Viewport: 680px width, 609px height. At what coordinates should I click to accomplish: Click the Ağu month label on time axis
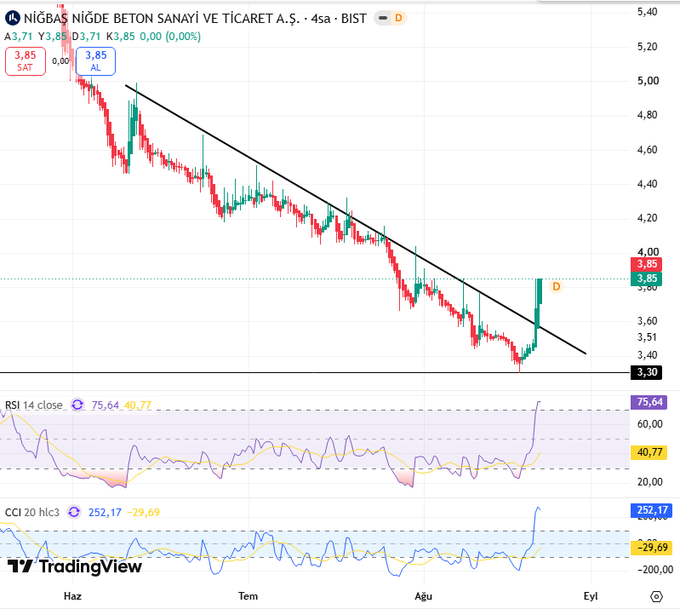point(423,596)
